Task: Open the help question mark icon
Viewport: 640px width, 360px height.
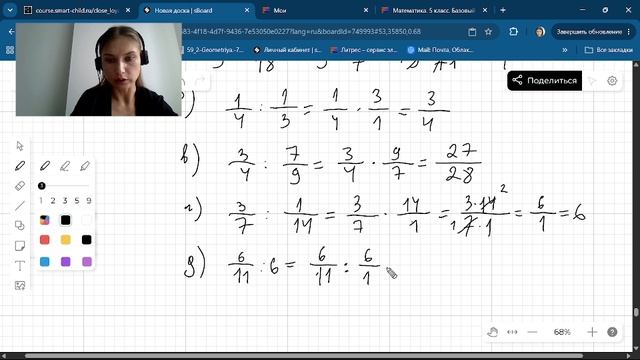Action: click(612, 332)
